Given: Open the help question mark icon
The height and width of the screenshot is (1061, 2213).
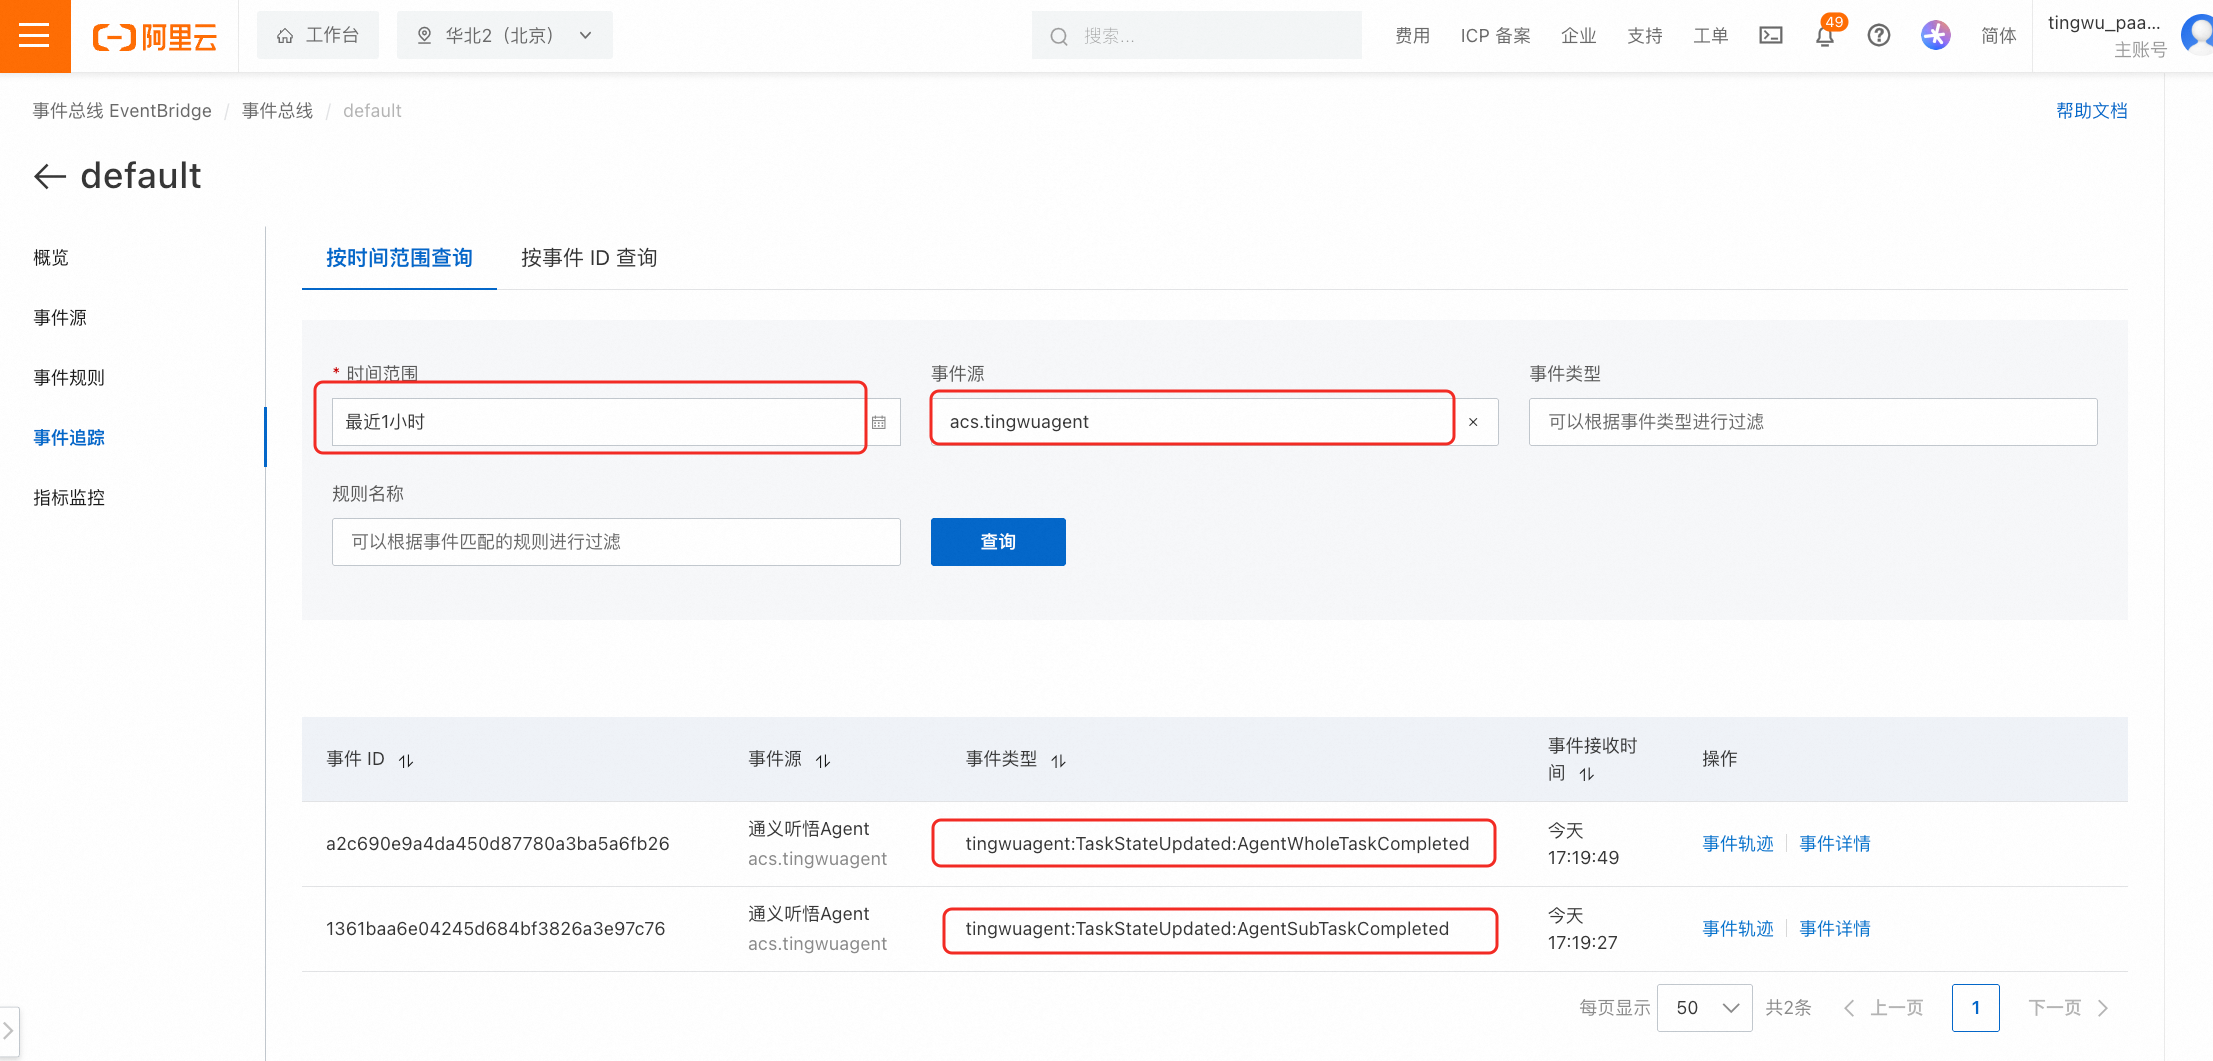Looking at the screenshot, I should pos(1879,36).
